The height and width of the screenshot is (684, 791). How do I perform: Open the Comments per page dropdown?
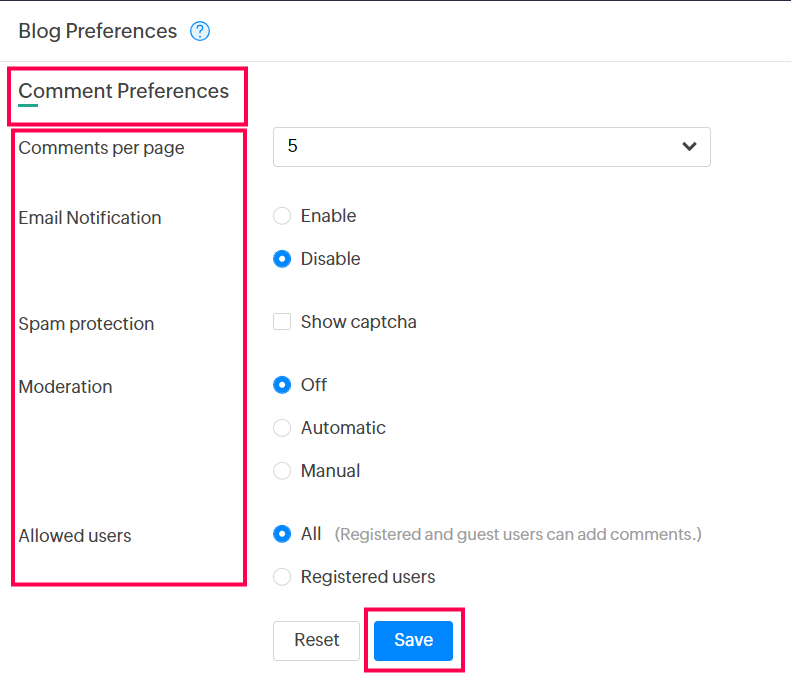[x=480, y=146]
